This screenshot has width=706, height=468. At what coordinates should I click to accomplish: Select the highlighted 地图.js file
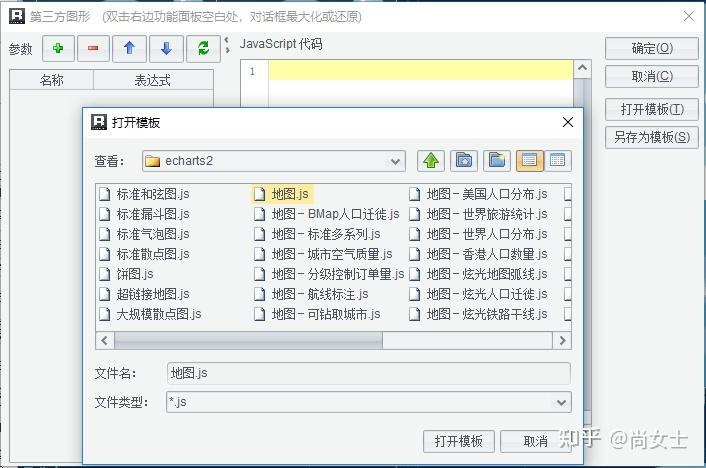point(282,194)
